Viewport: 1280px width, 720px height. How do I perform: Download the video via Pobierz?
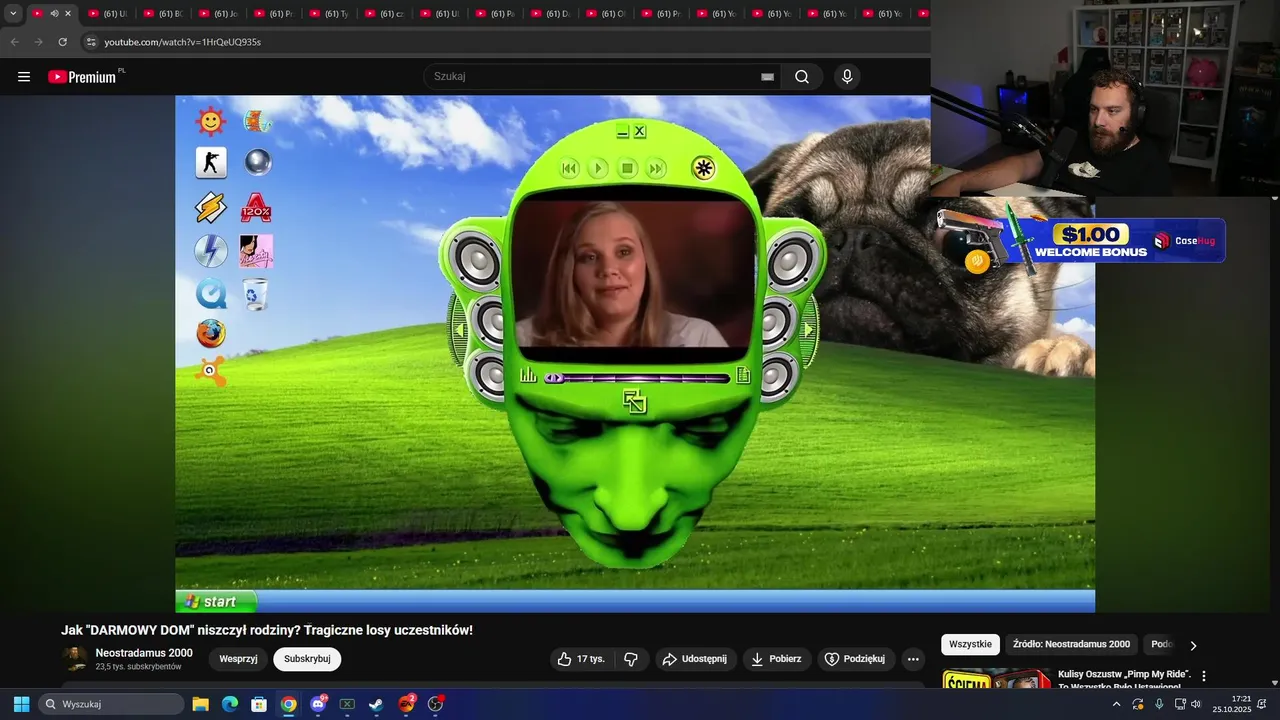[777, 659]
